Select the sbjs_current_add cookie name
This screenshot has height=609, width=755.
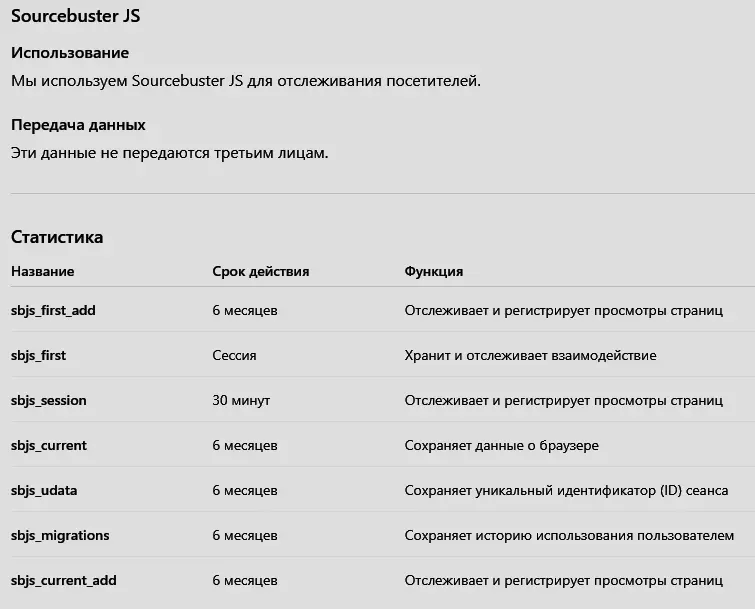pyautogui.click(x=64, y=580)
